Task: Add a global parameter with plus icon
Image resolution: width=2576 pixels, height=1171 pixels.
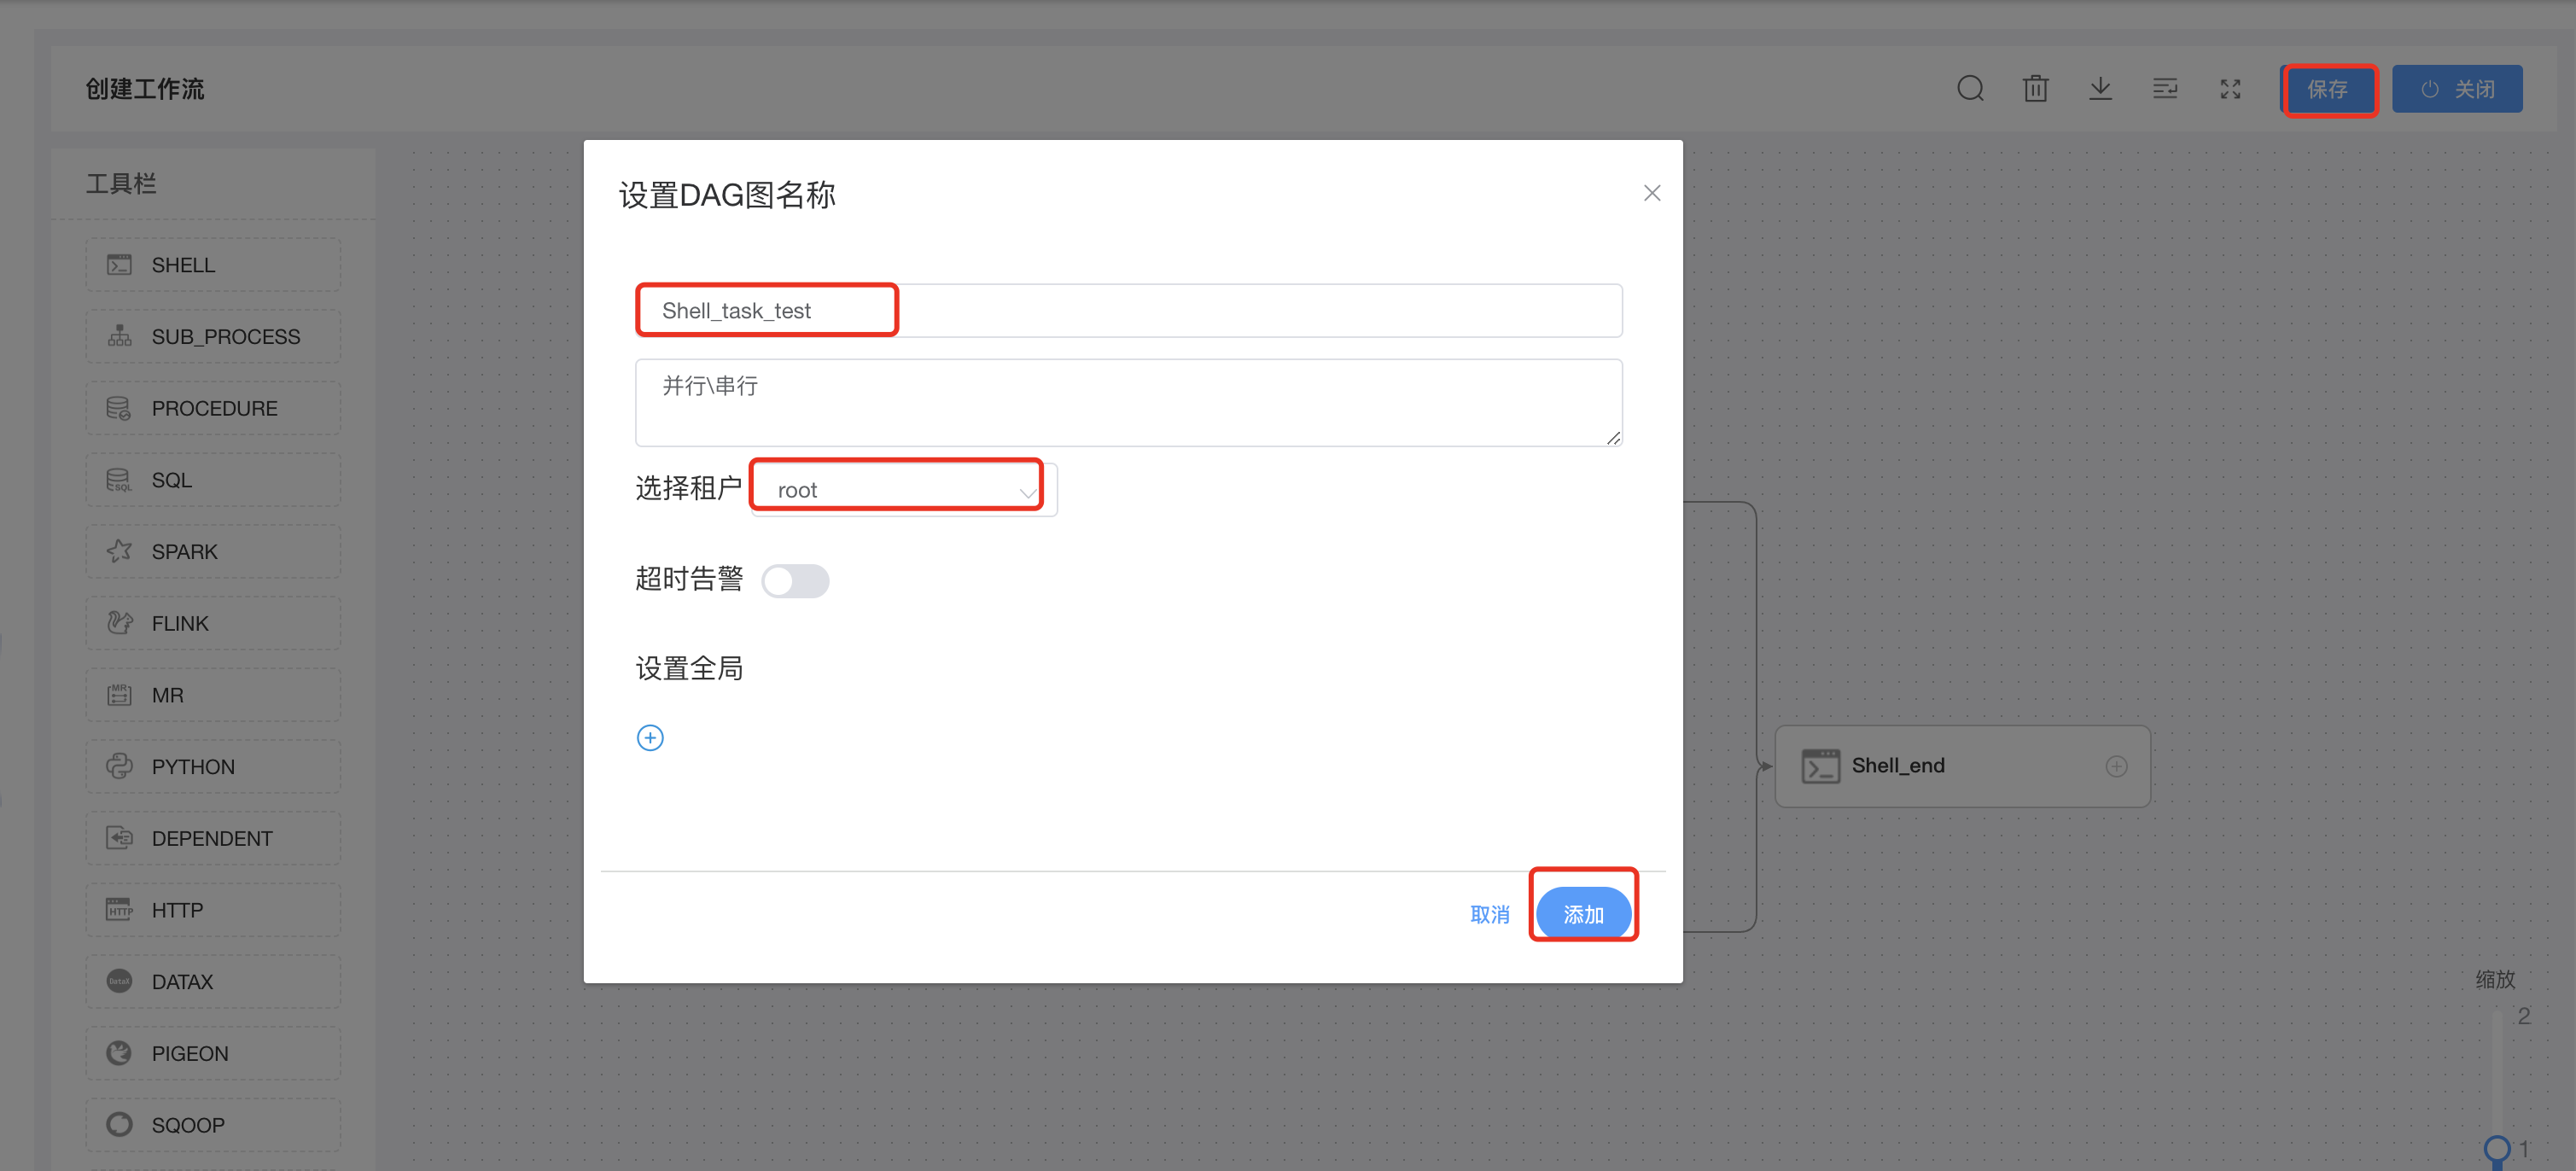Action: 650,738
